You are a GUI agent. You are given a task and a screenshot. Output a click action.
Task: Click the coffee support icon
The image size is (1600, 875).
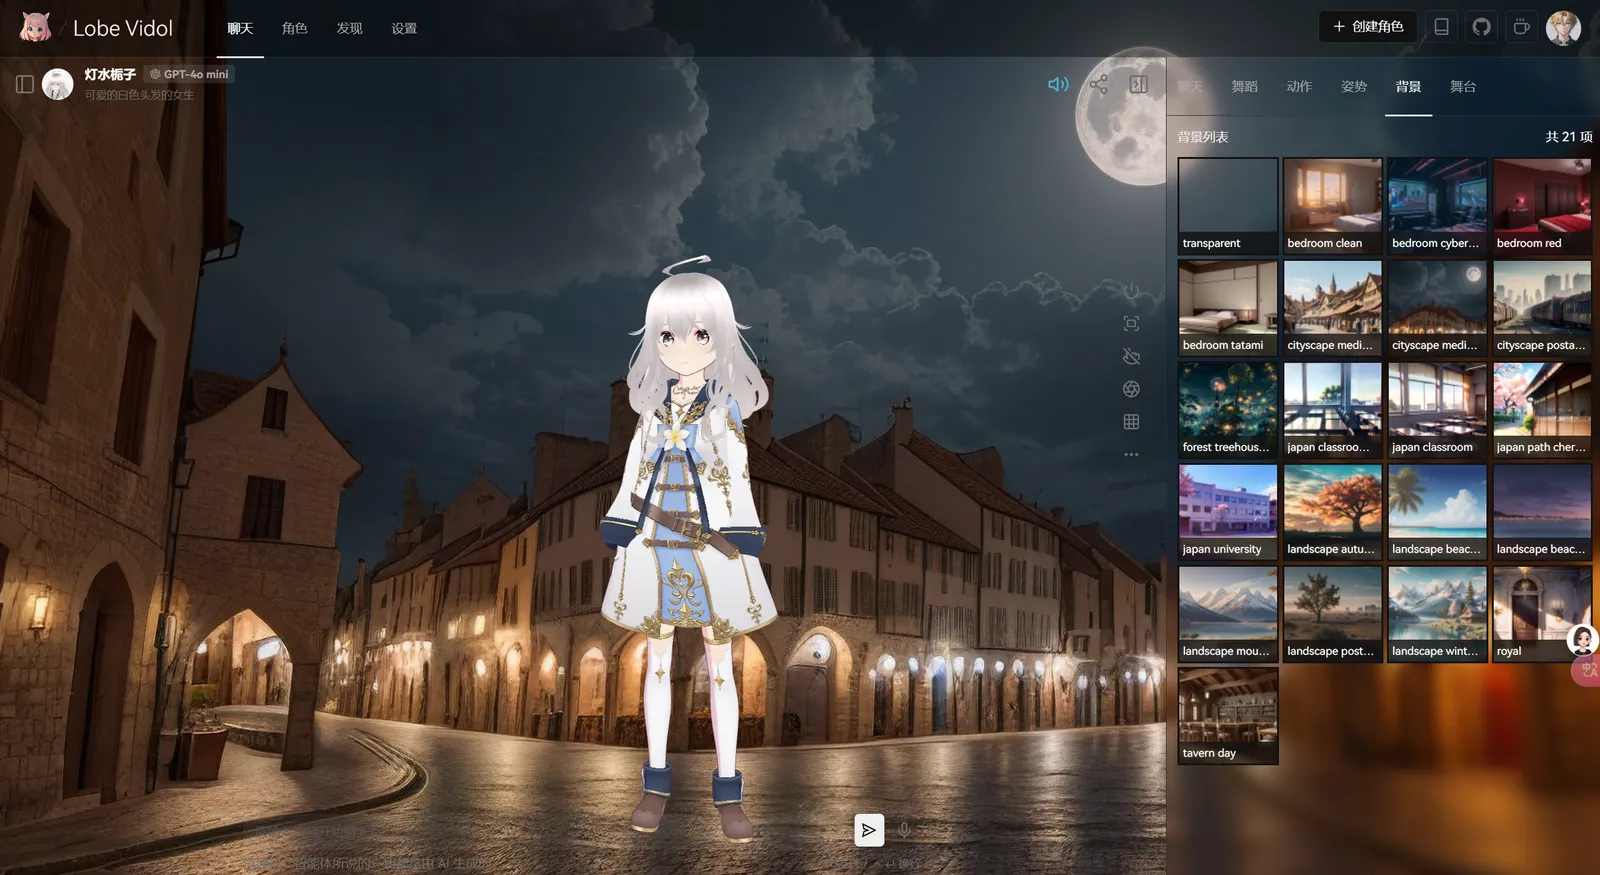coord(1521,27)
